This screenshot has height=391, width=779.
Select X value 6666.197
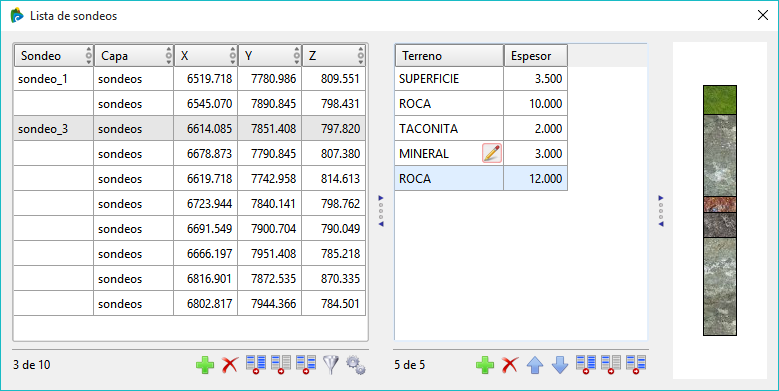click(x=206, y=254)
